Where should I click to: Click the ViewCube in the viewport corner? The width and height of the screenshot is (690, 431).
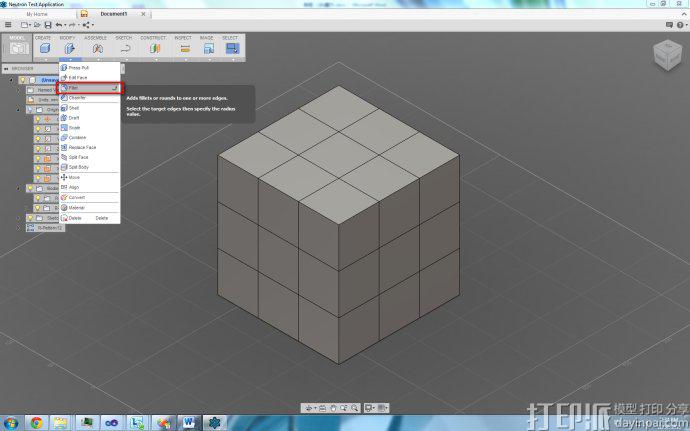coord(668,55)
